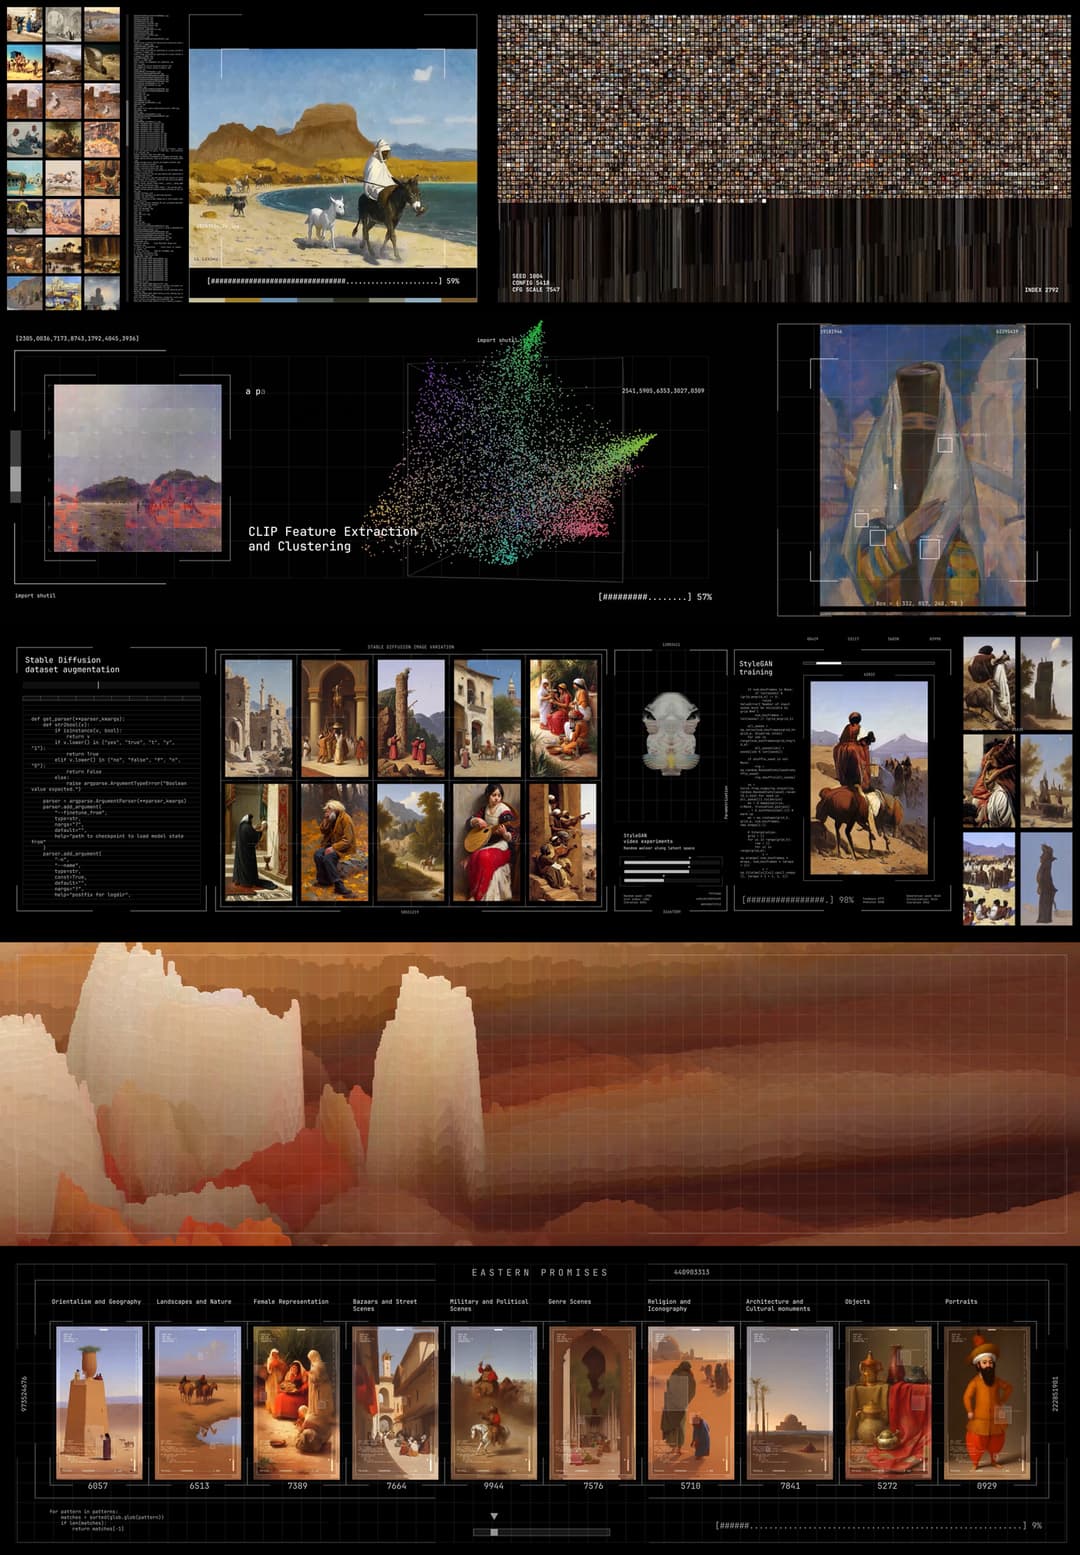Select the Objects category label
This screenshot has height=1555, width=1080.
pos(857,1301)
